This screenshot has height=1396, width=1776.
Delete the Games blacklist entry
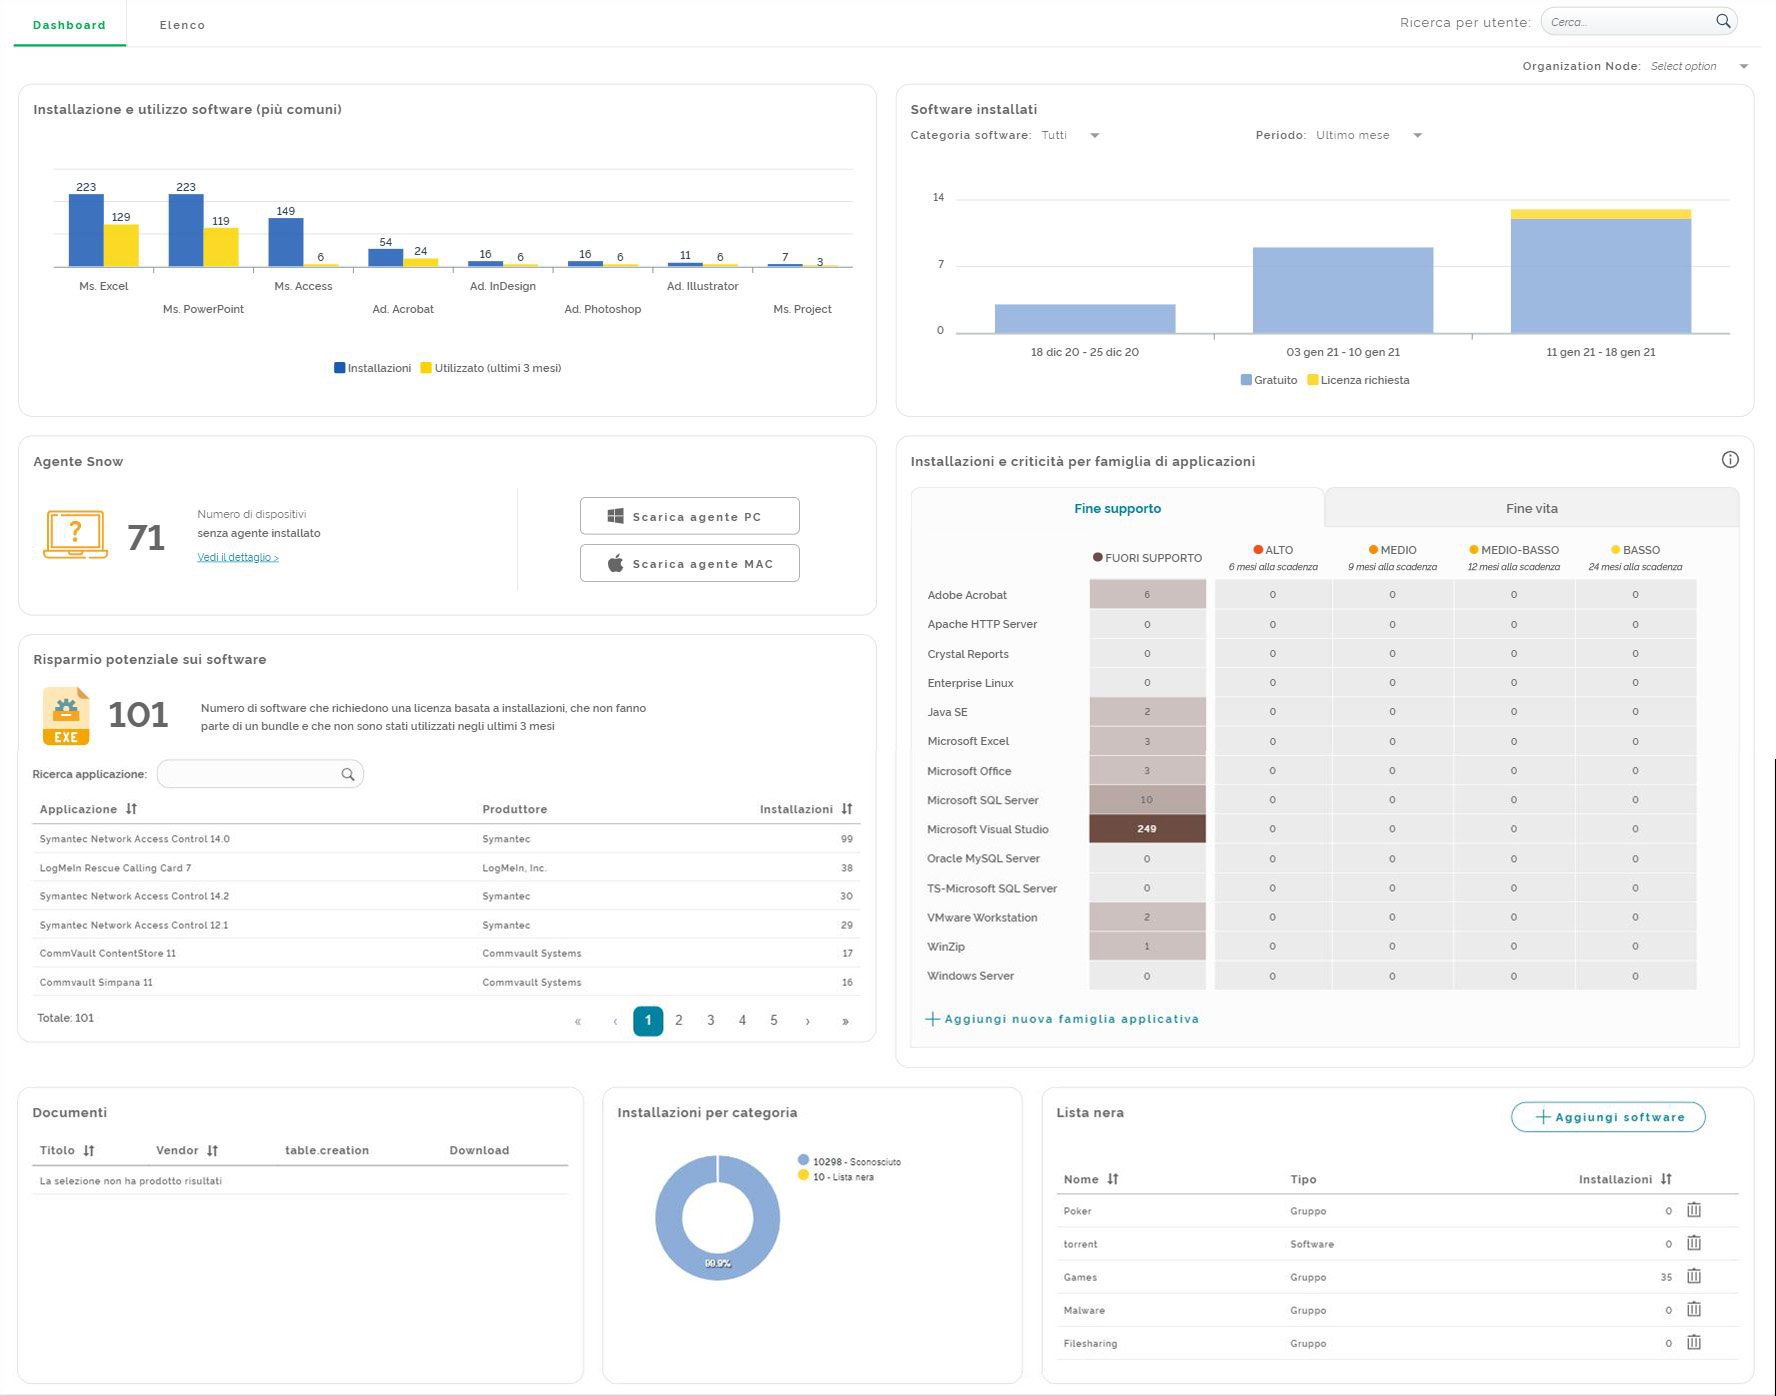point(1694,1276)
